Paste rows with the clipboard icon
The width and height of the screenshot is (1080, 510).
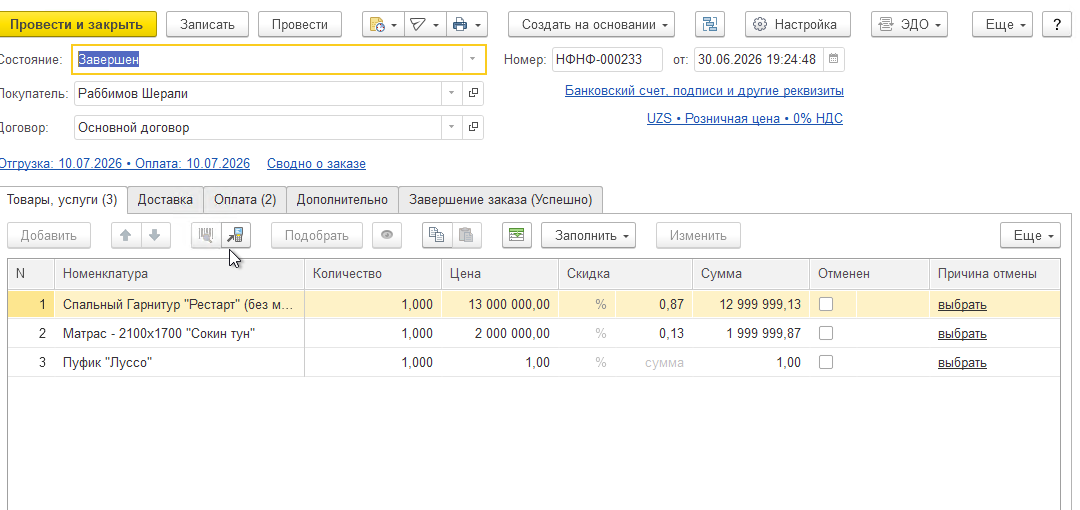click(466, 235)
